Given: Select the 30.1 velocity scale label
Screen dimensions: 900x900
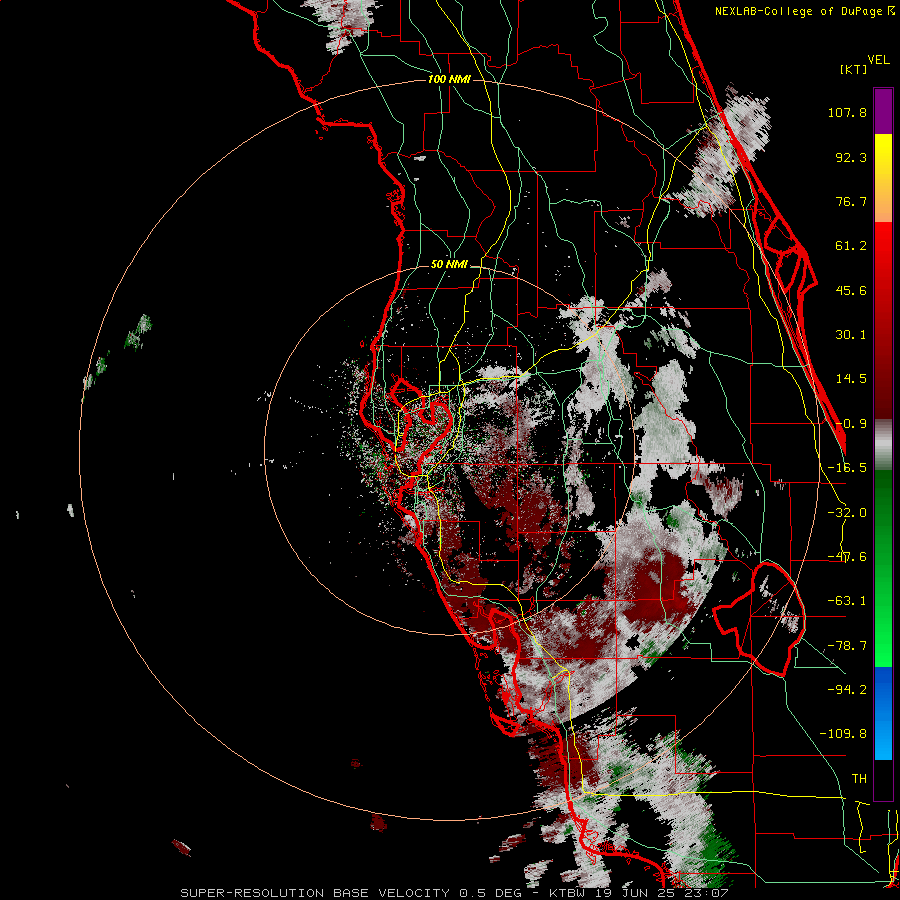Looking at the screenshot, I should click(x=851, y=335).
